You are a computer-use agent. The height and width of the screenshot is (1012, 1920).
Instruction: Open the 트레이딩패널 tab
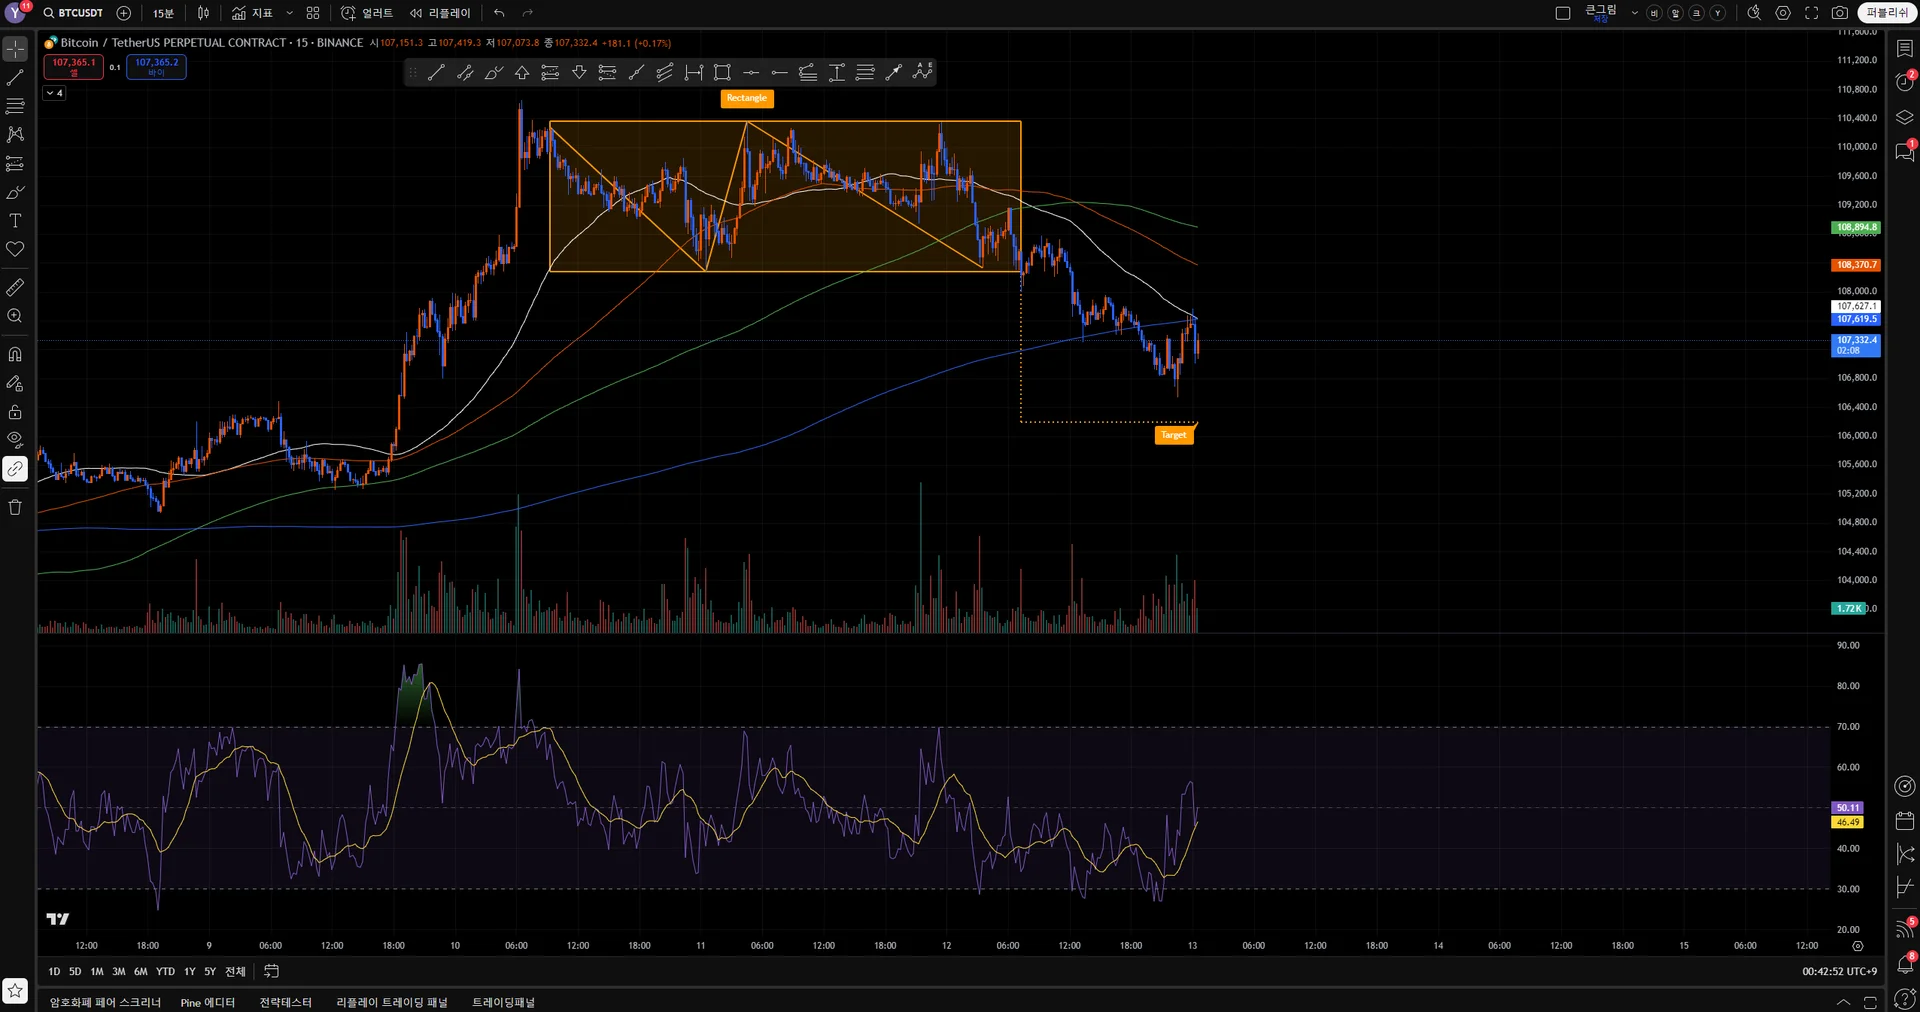tap(503, 1002)
